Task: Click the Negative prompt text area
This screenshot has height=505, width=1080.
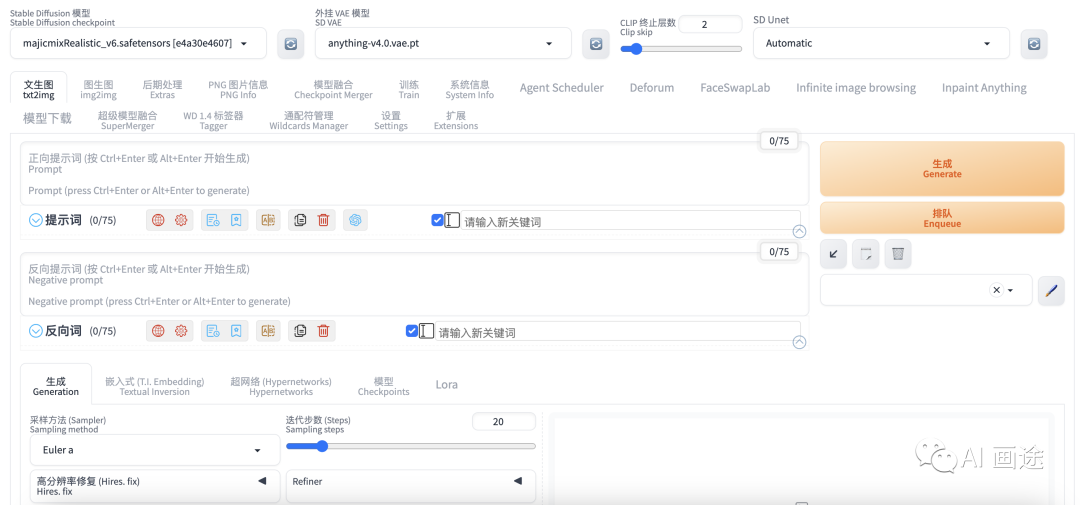Action: tap(414, 285)
